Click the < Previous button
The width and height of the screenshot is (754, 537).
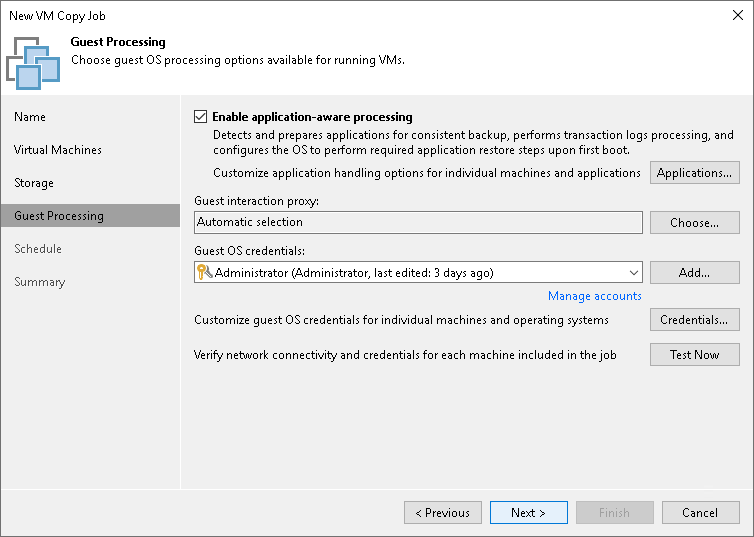442,512
